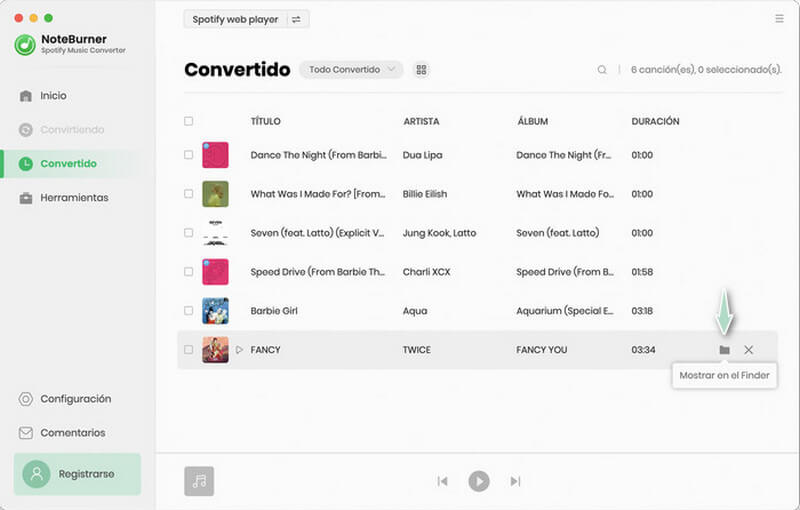Click the Mostrar en el Finder tooltip
This screenshot has width=800, height=510.
point(724,375)
